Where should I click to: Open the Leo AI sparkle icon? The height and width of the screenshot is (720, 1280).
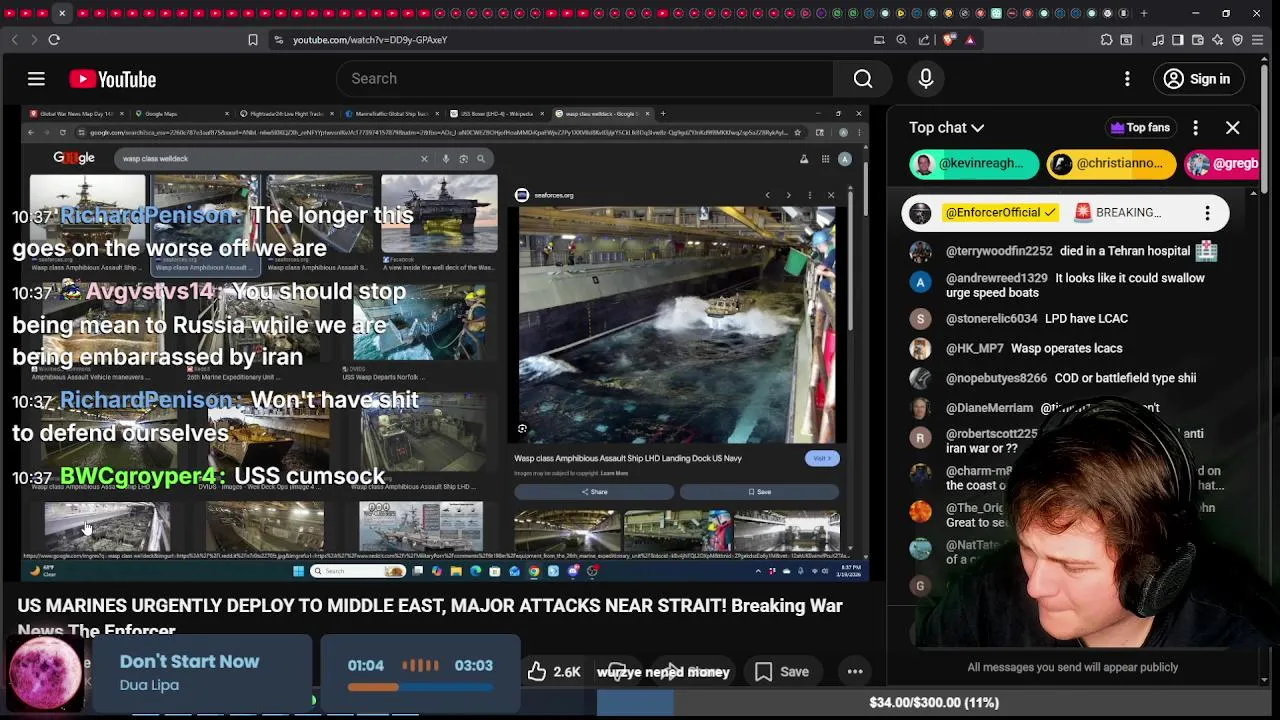point(1218,40)
